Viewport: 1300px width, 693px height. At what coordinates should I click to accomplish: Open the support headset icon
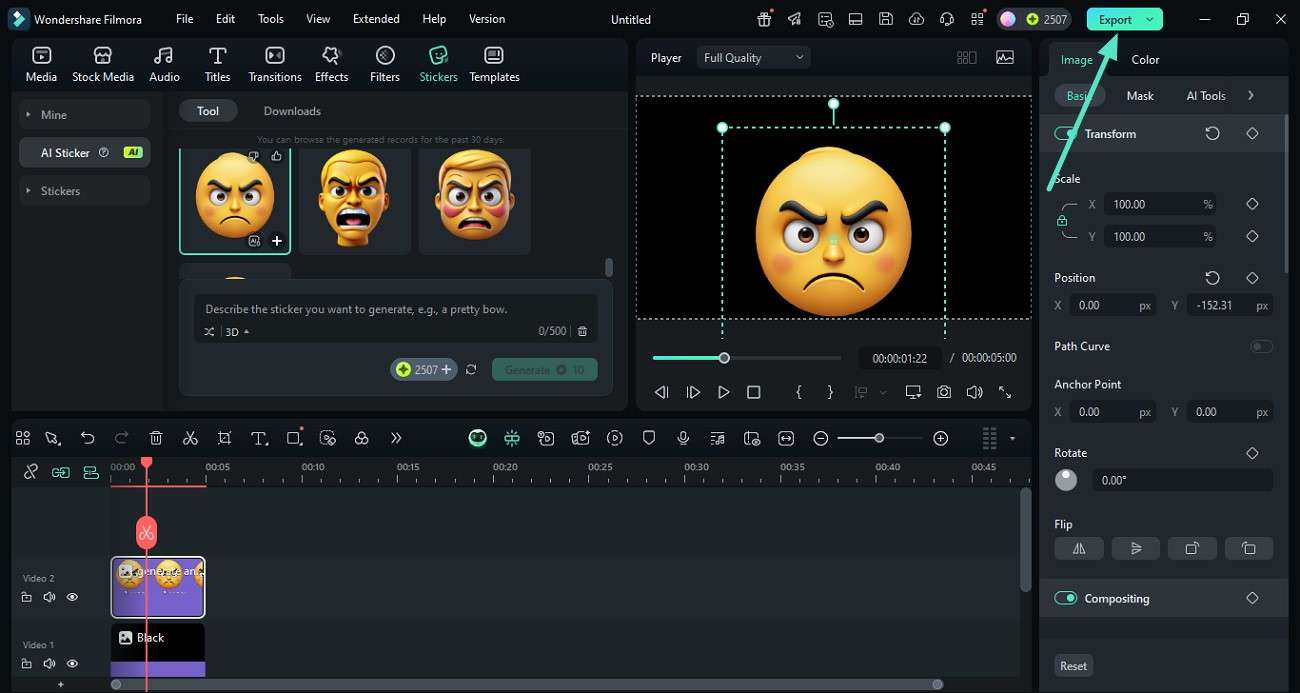947,19
